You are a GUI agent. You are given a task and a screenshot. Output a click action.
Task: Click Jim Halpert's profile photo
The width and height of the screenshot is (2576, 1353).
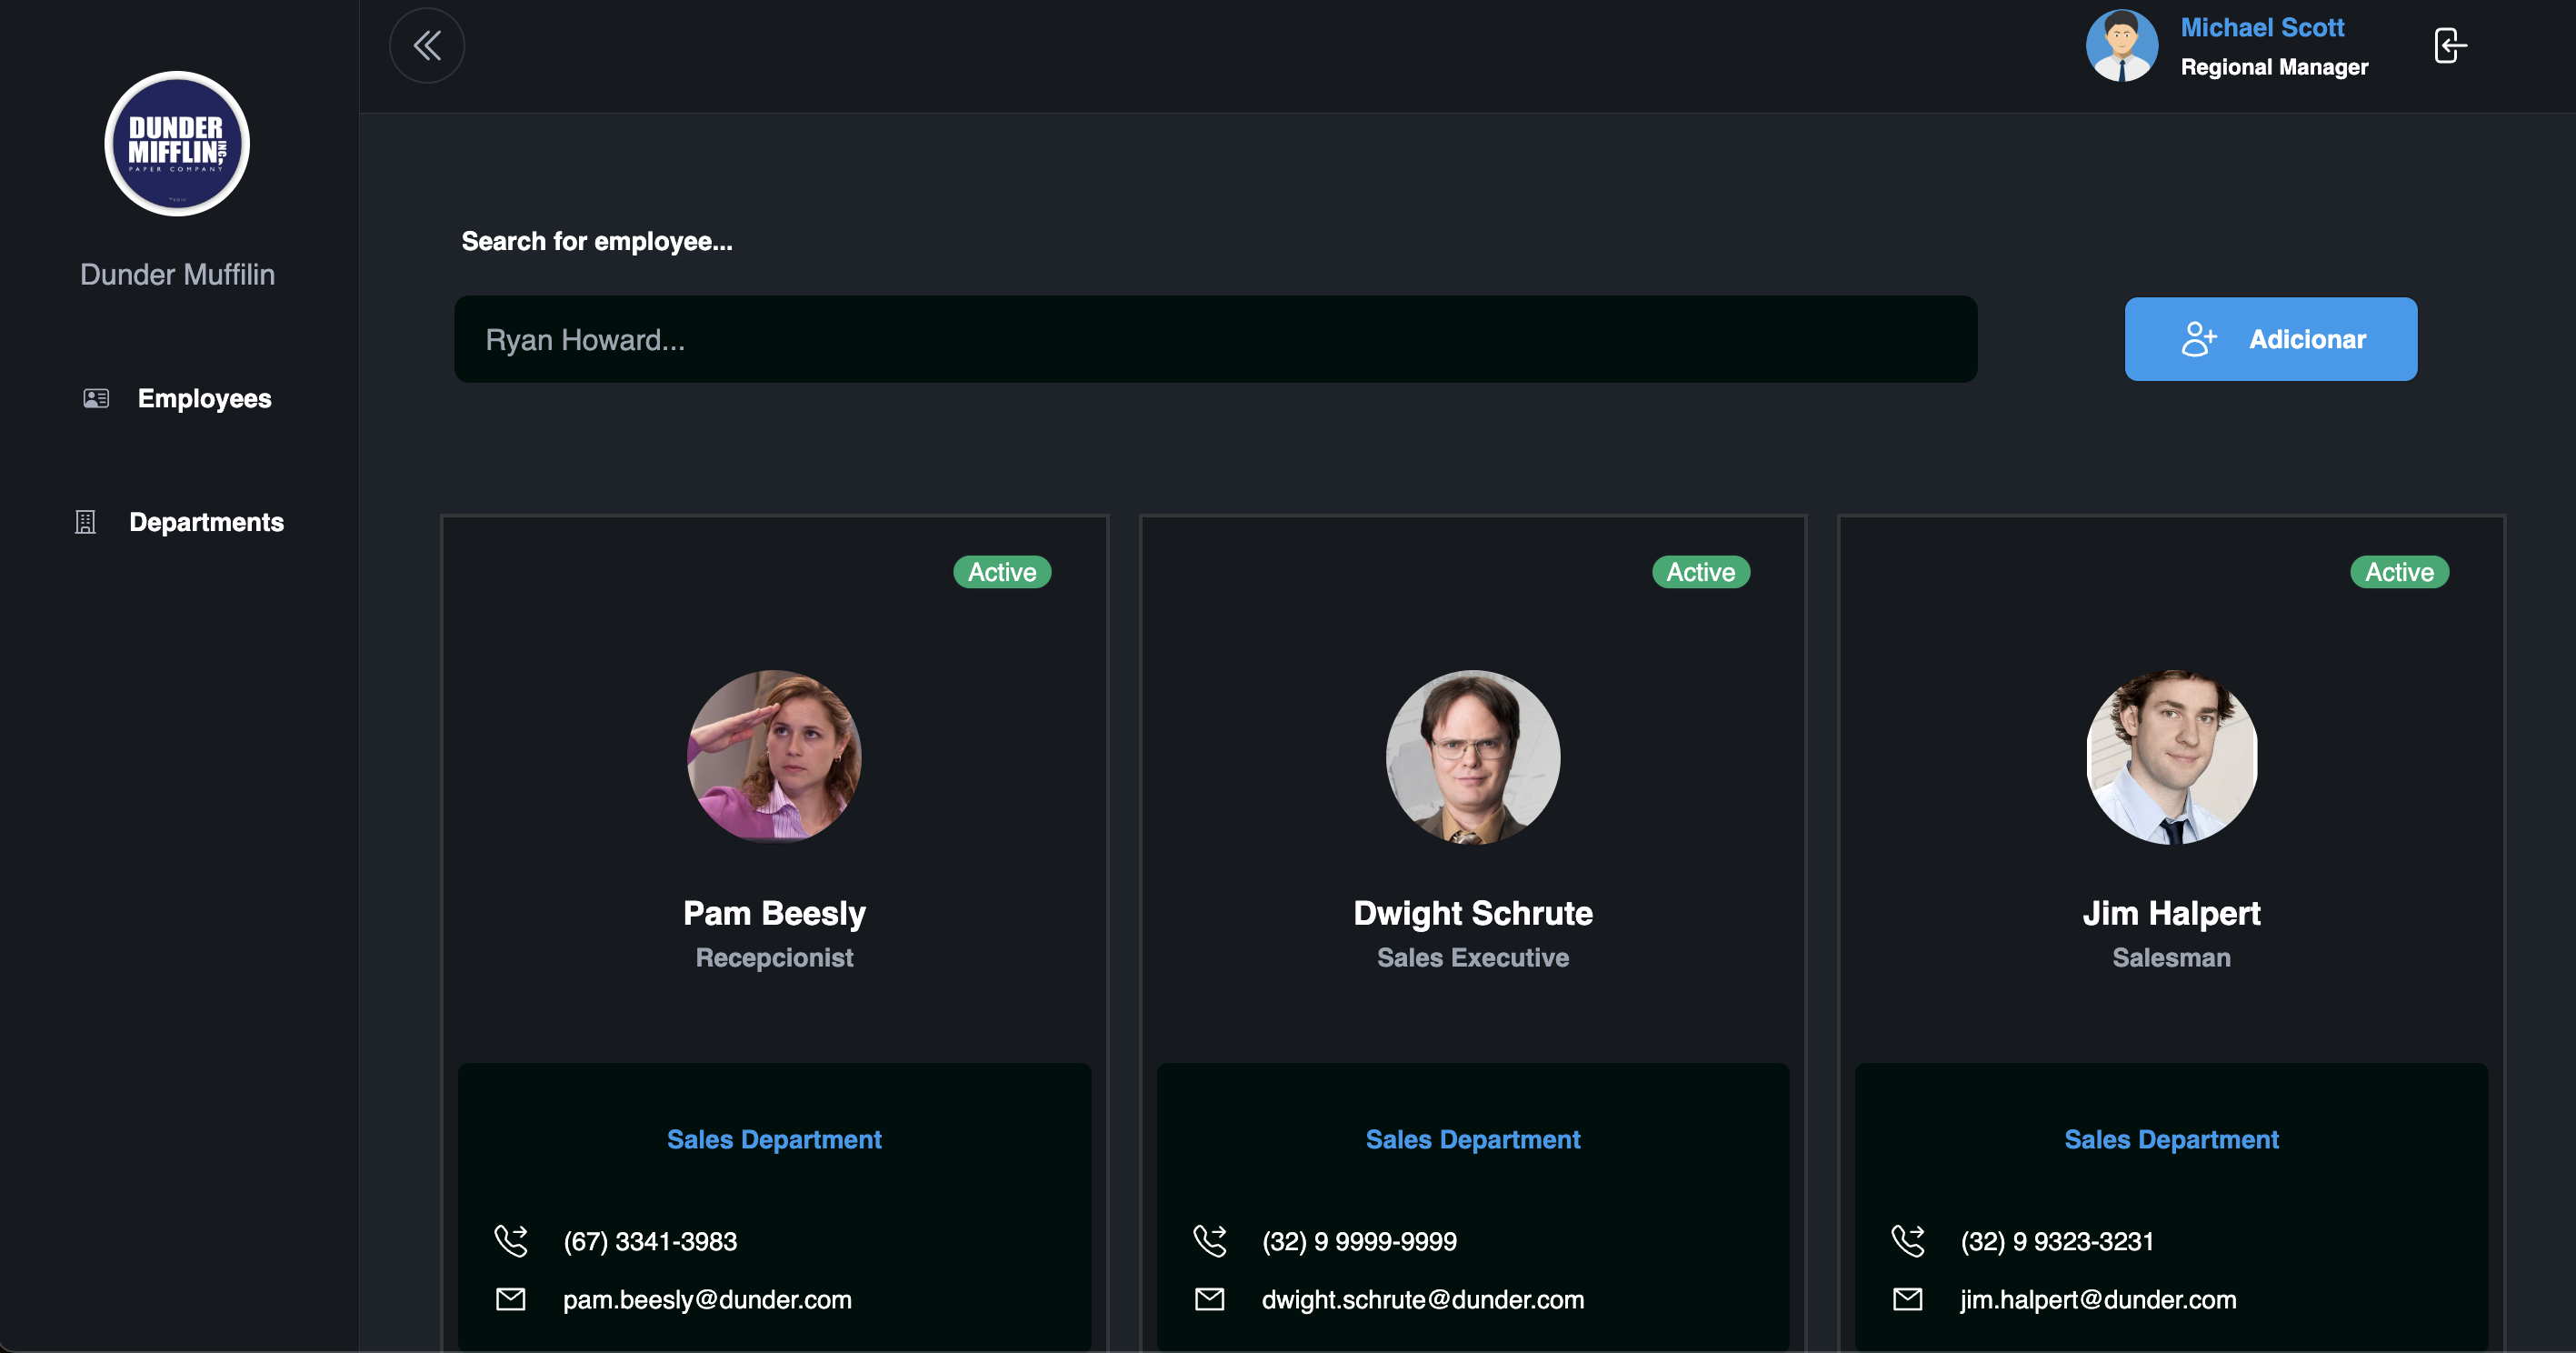coord(2172,757)
